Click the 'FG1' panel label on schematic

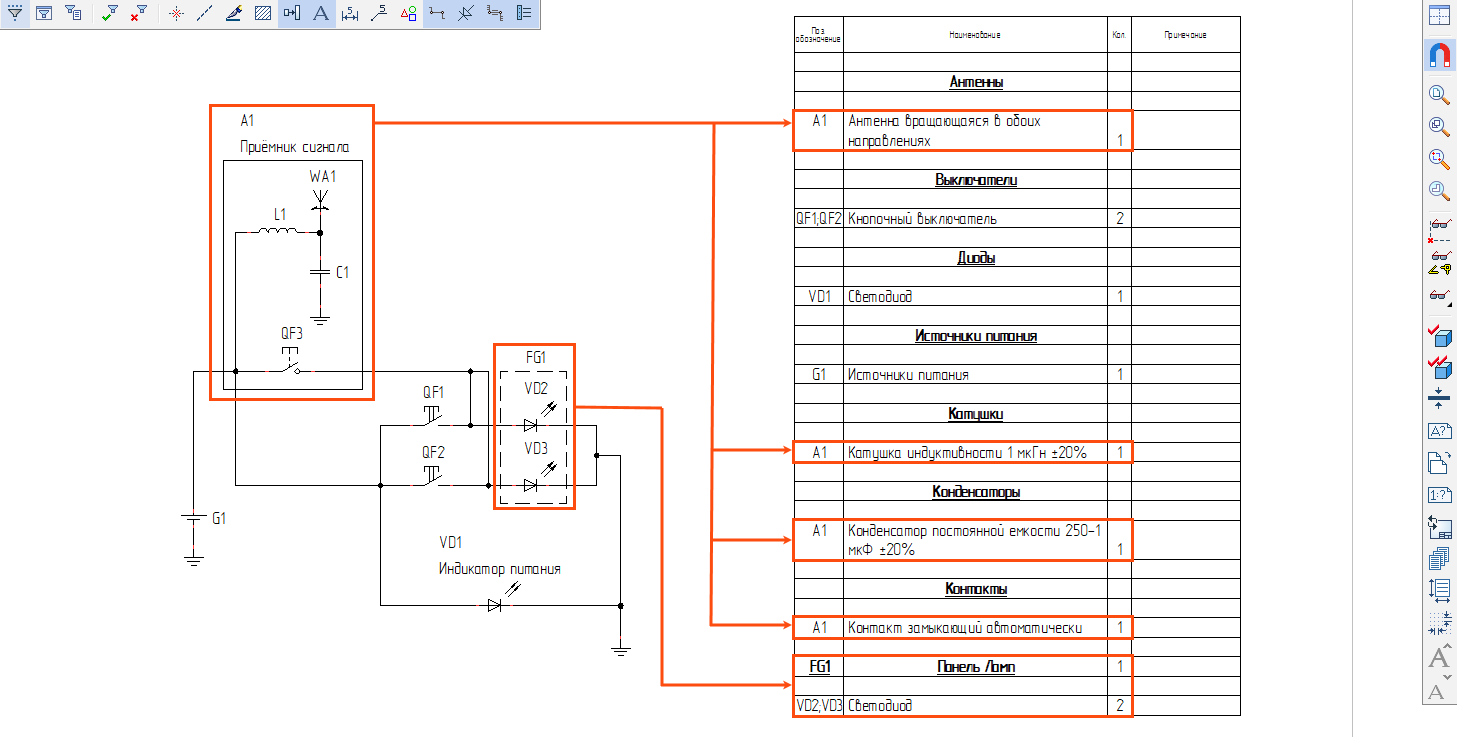point(535,358)
